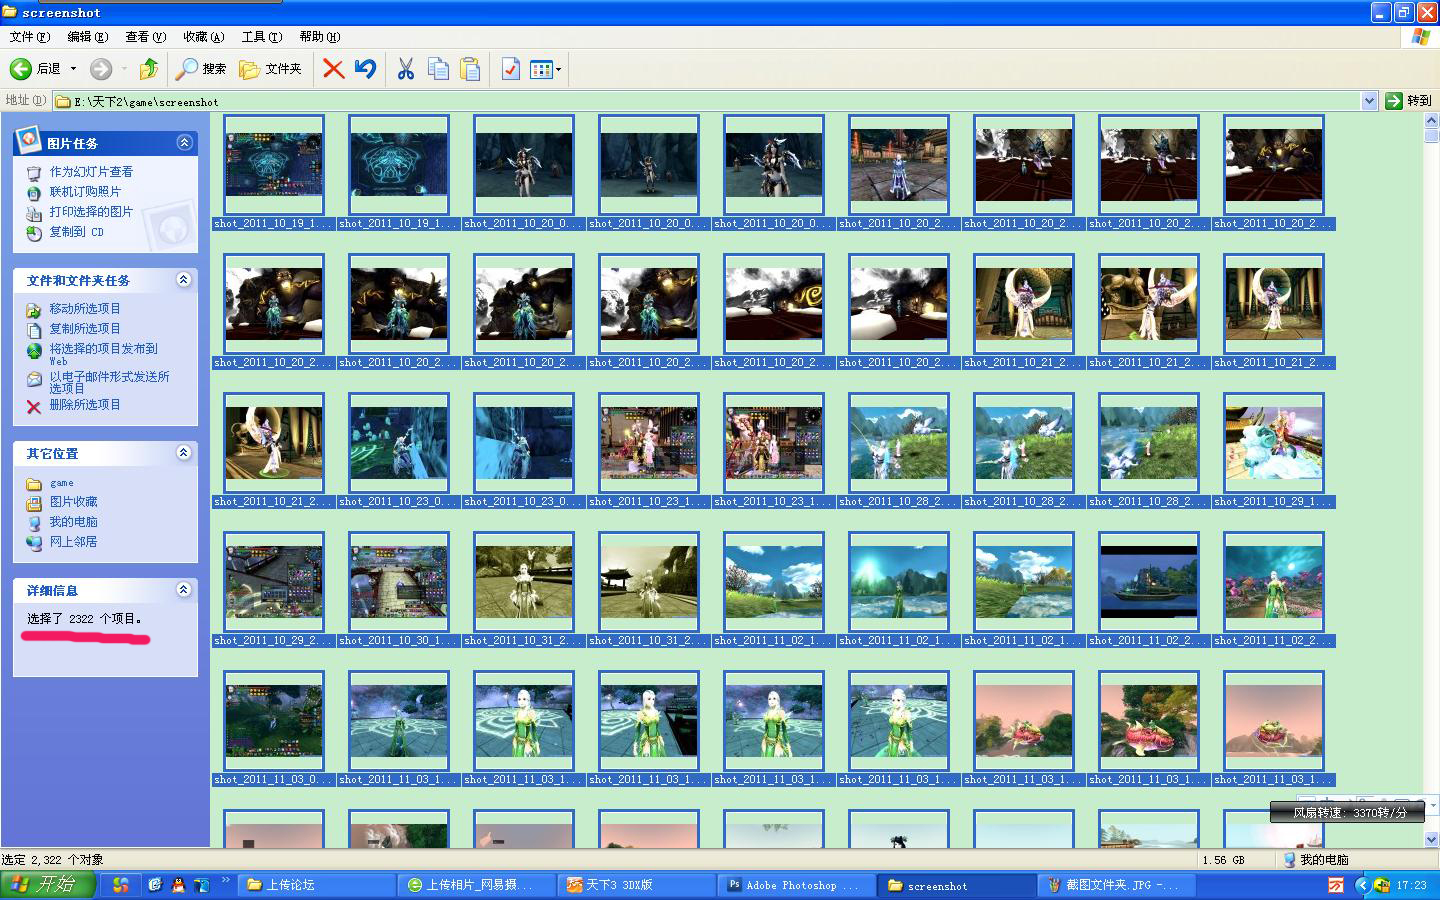
Task: Click the Copy icon in toolbar
Action: click(x=438, y=69)
